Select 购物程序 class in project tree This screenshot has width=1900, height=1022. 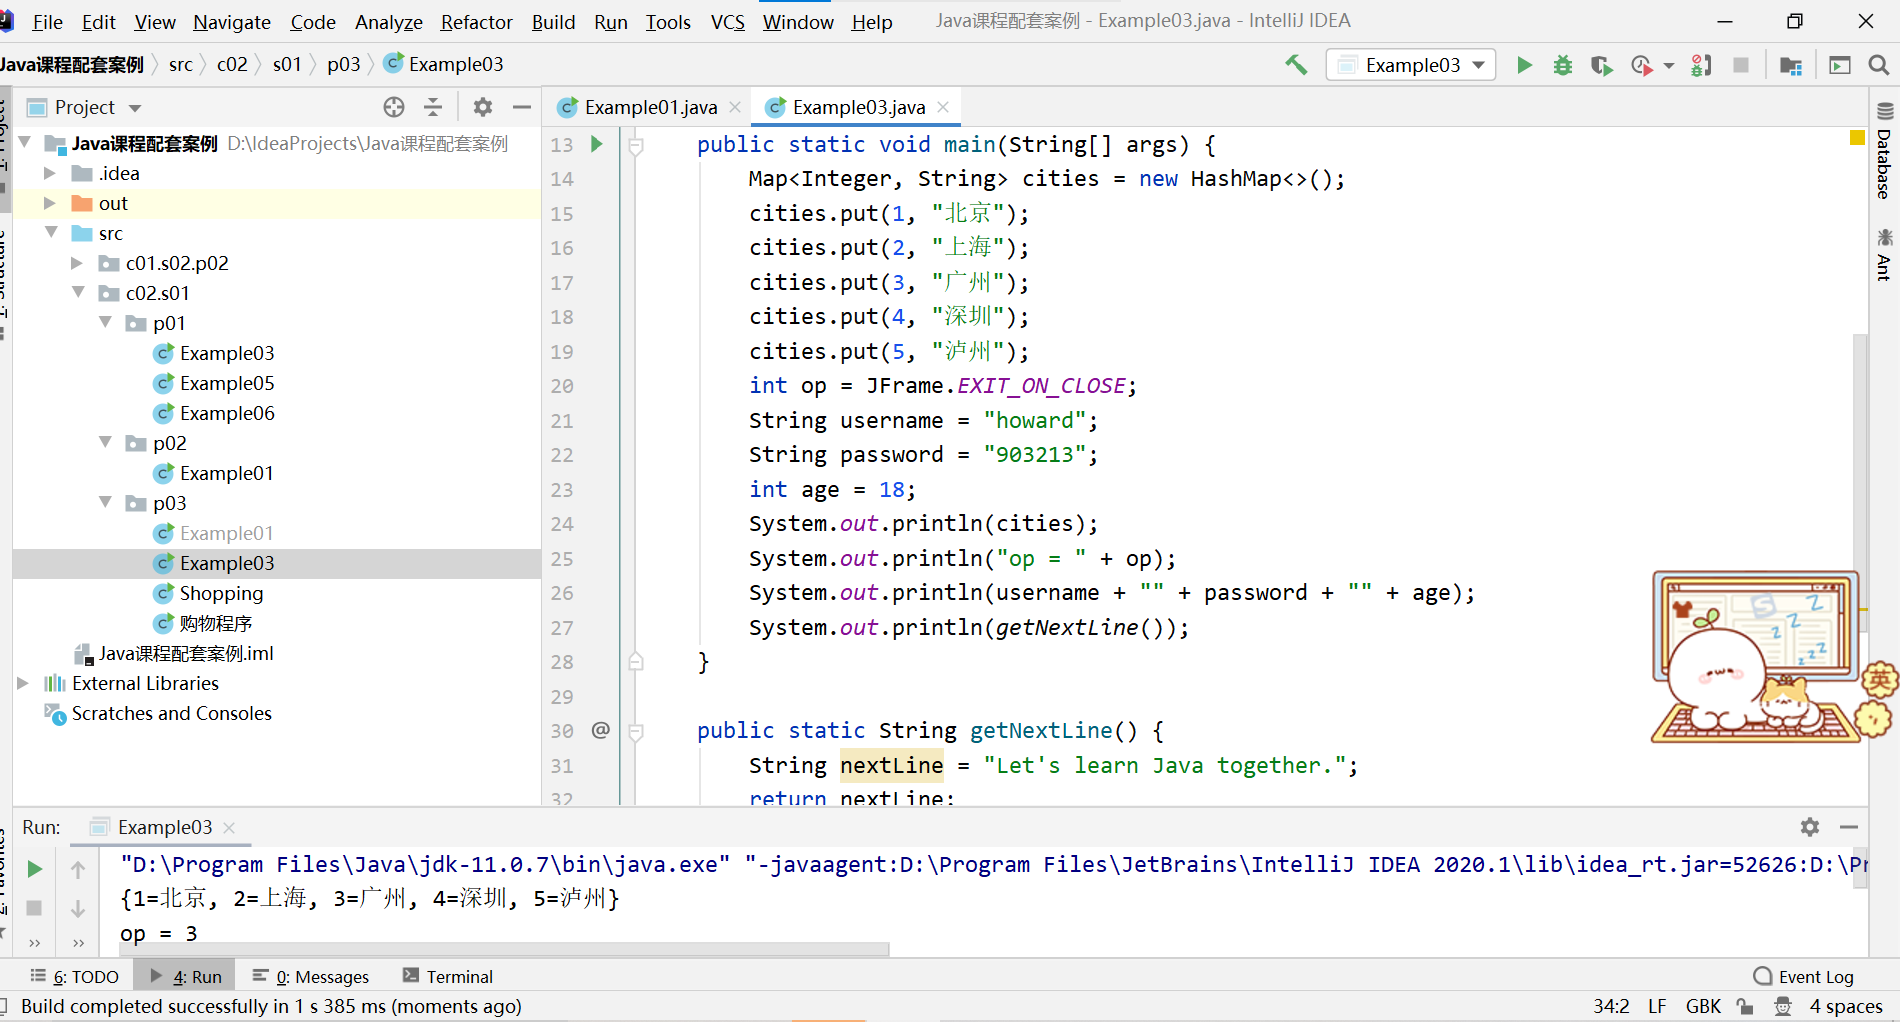(215, 623)
